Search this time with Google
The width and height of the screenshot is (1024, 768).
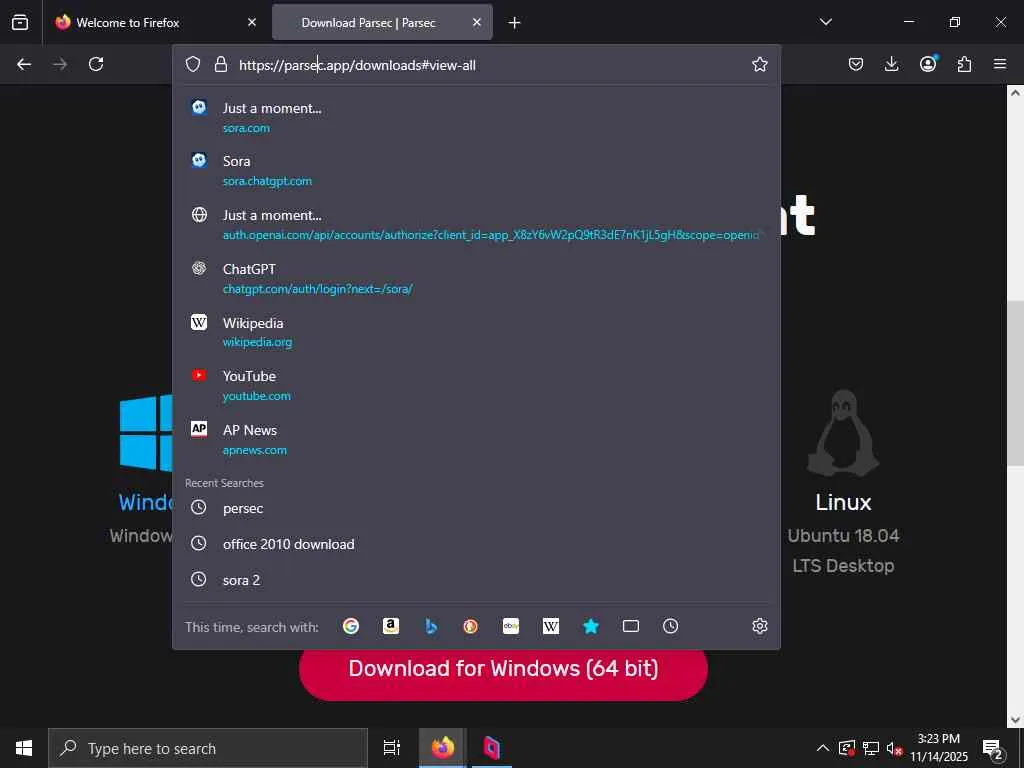tap(351, 626)
